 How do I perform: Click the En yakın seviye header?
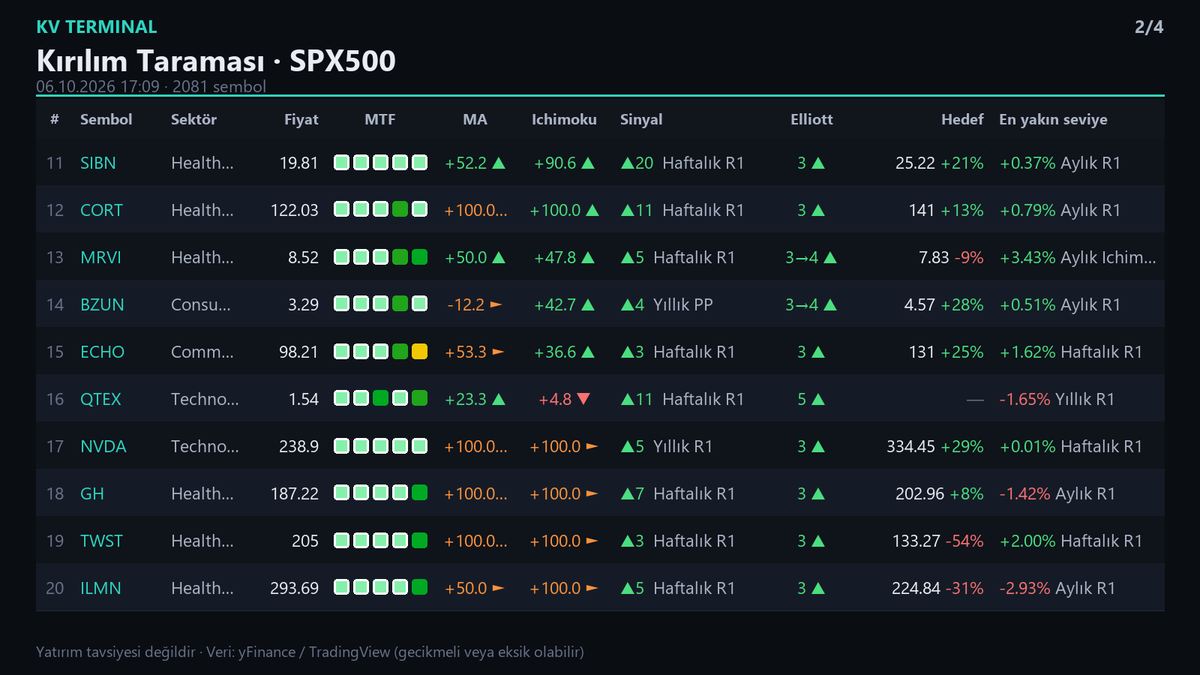coord(1053,119)
